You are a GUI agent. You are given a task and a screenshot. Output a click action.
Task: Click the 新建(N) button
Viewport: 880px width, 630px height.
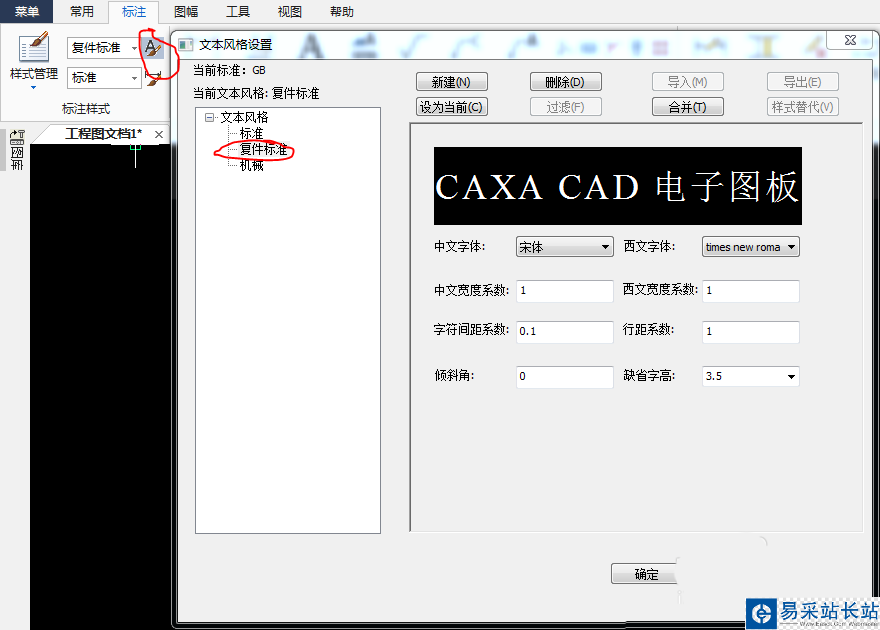click(451, 82)
